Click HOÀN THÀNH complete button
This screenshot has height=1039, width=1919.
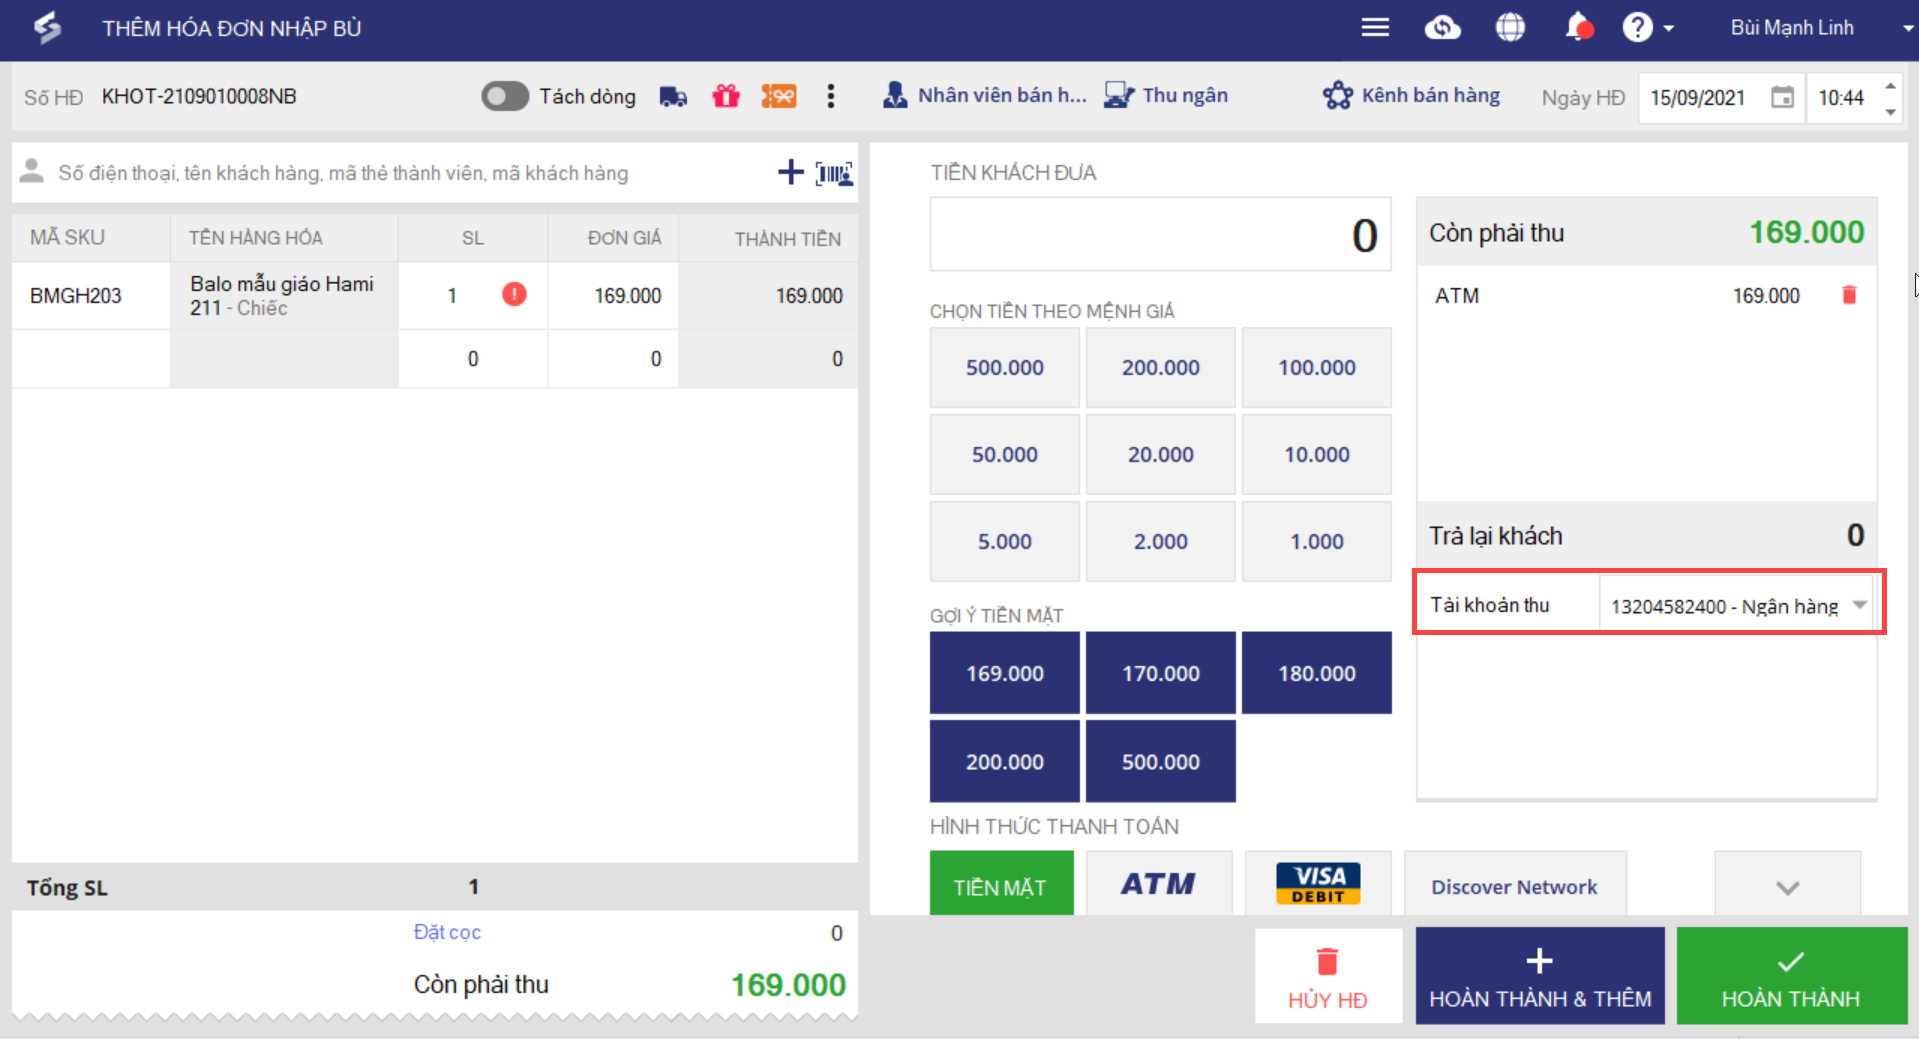(x=1791, y=976)
